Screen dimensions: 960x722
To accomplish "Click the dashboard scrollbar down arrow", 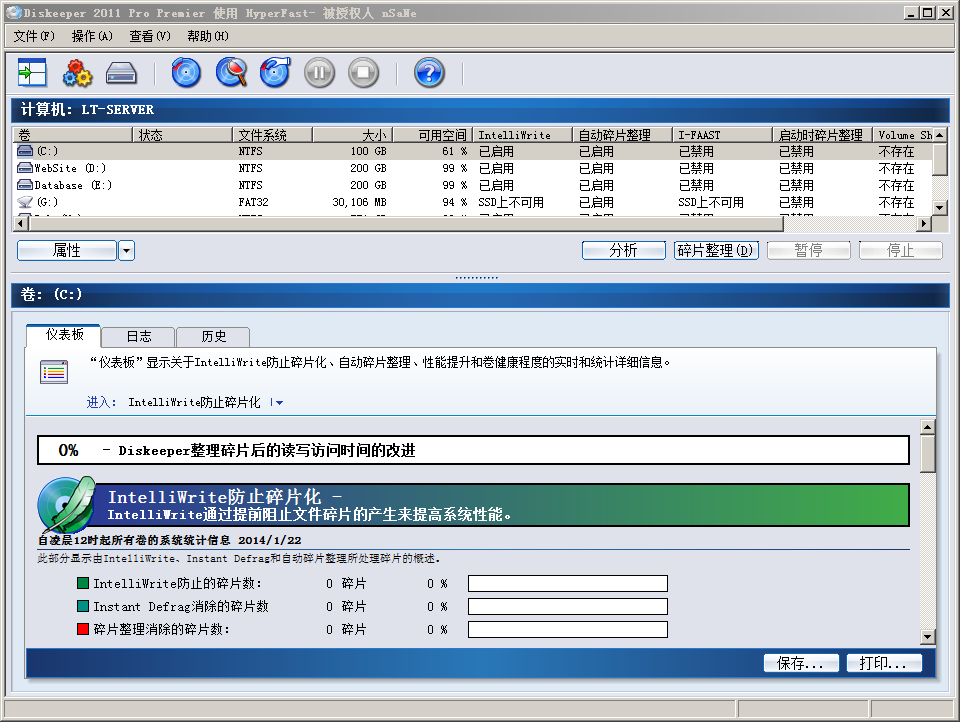I will [927, 636].
